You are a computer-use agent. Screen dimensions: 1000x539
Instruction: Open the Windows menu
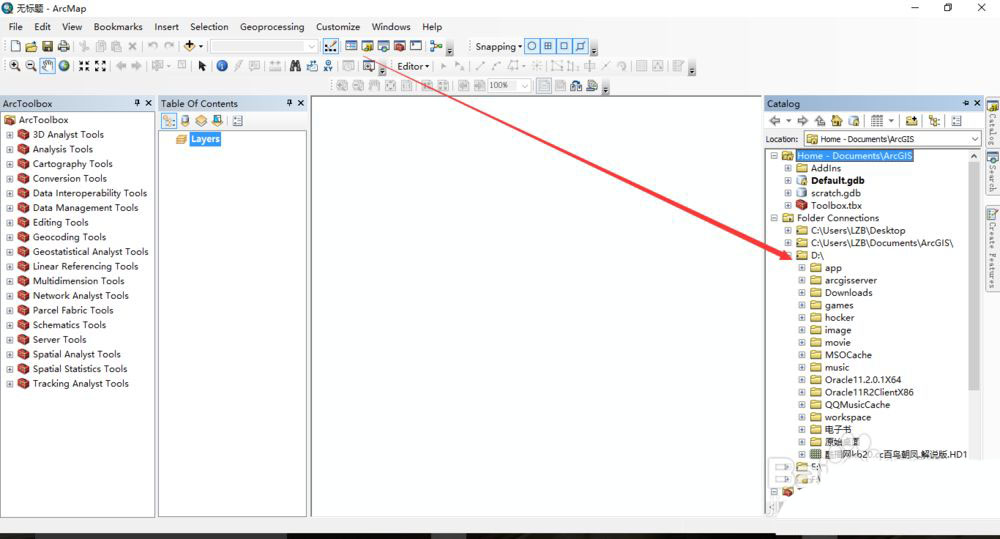[391, 27]
